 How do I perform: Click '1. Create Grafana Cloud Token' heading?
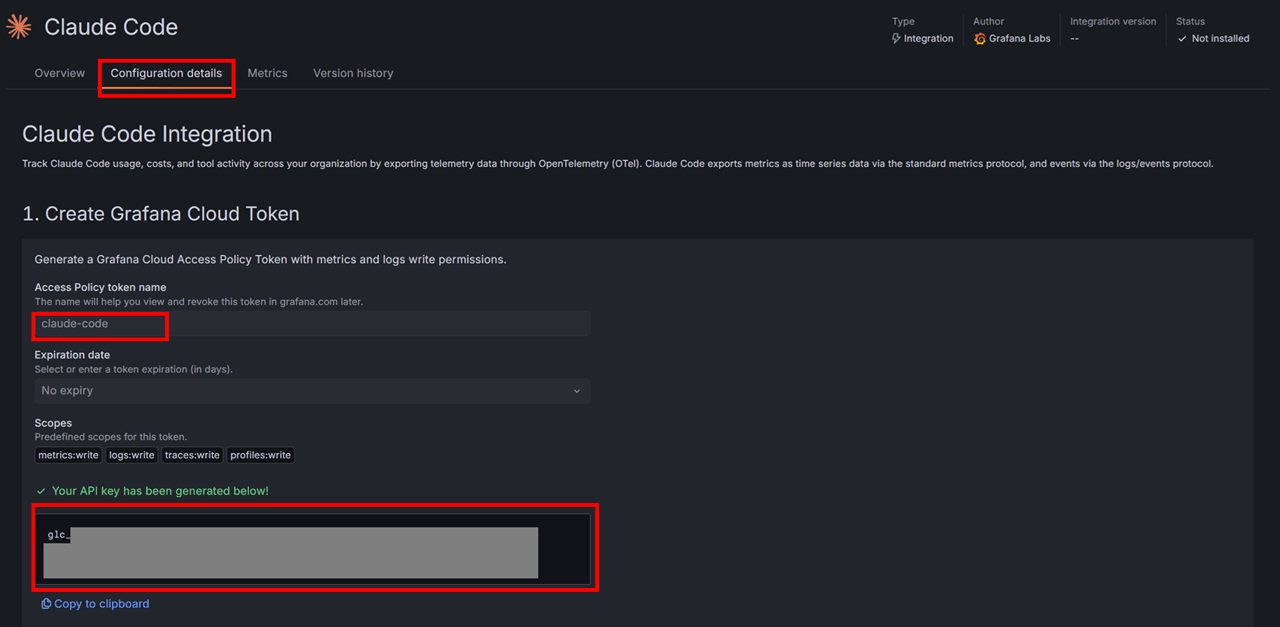pos(161,213)
